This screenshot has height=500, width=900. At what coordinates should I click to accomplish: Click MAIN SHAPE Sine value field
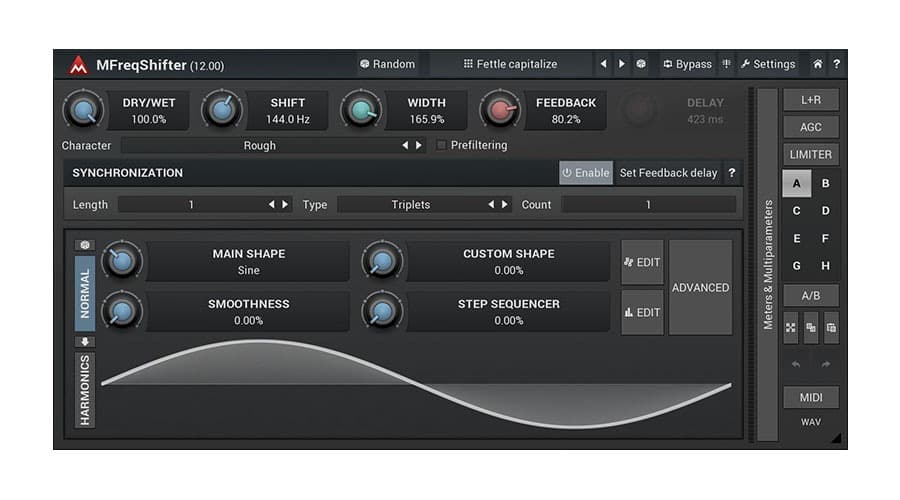click(249, 262)
